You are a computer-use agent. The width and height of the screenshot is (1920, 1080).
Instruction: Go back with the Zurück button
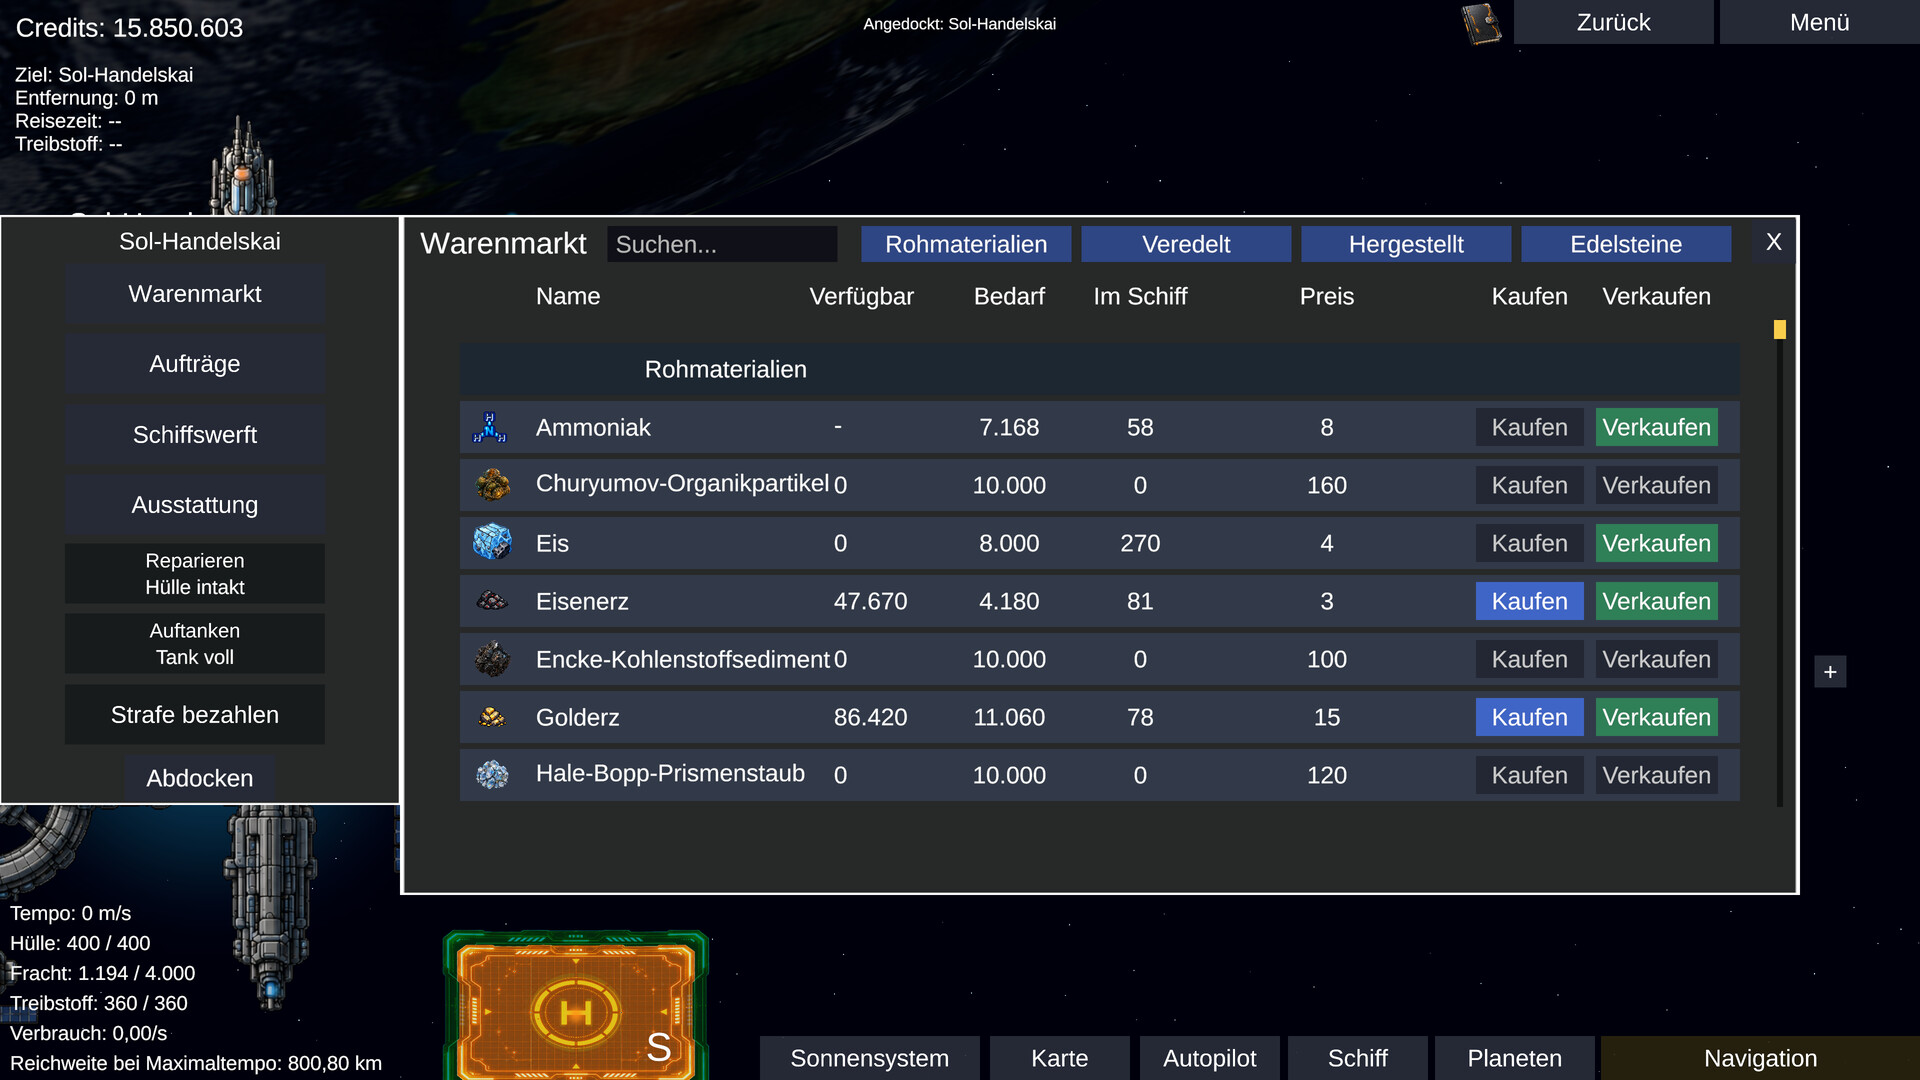click(1614, 22)
